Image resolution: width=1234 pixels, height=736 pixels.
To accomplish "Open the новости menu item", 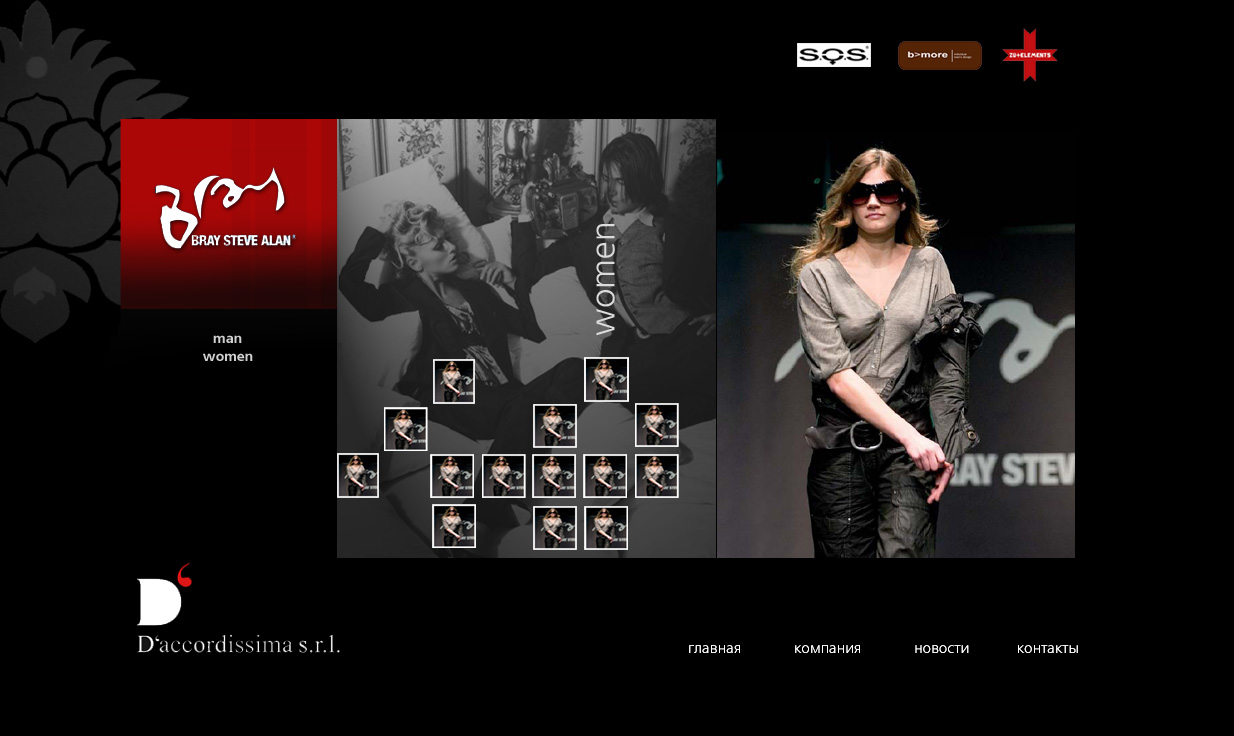I will (941, 648).
